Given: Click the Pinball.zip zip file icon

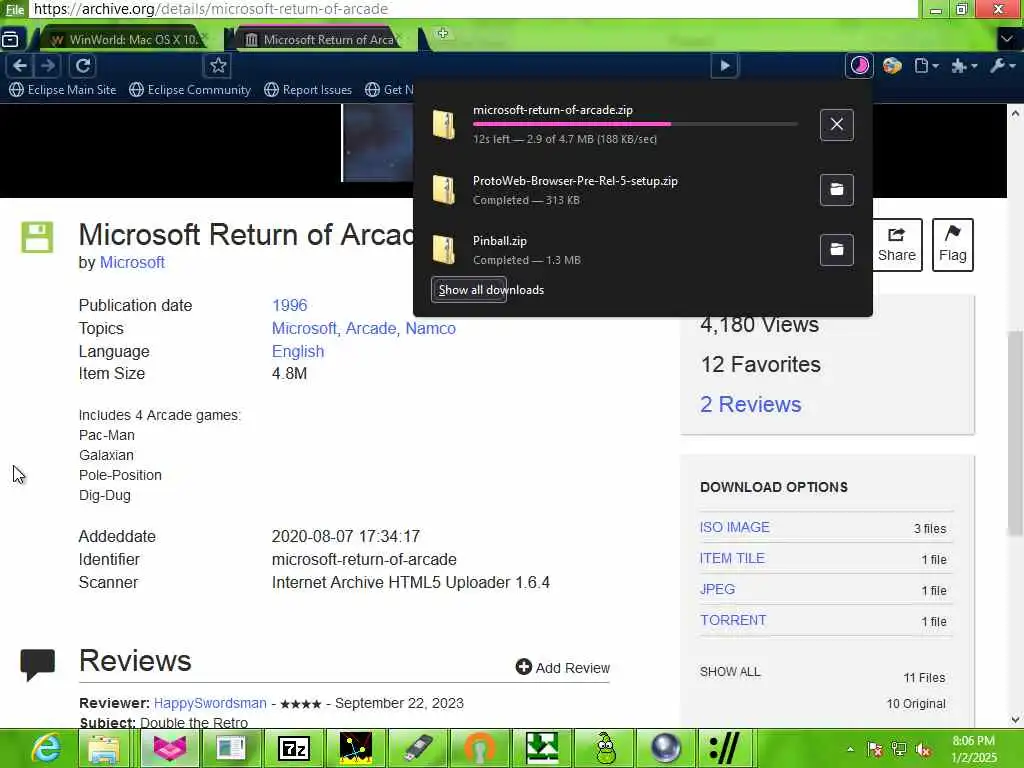Looking at the screenshot, I should click(x=443, y=249).
